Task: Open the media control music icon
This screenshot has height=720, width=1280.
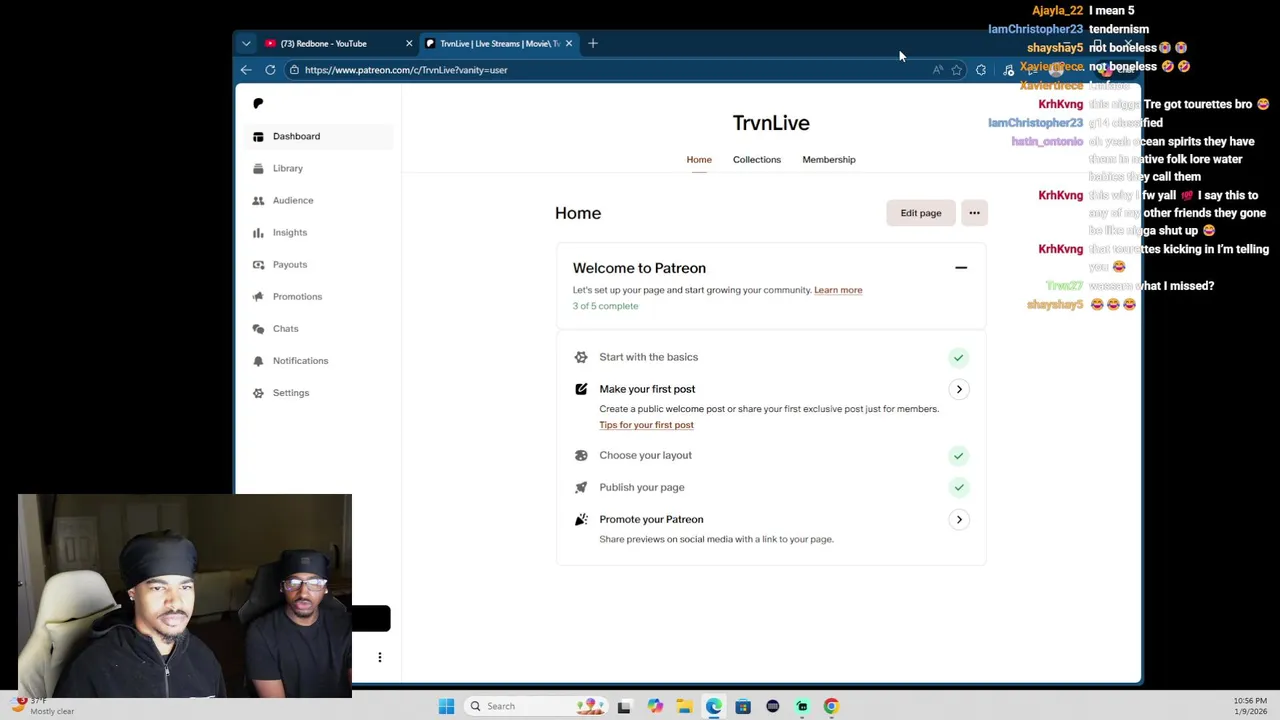Action: coord(1008,70)
